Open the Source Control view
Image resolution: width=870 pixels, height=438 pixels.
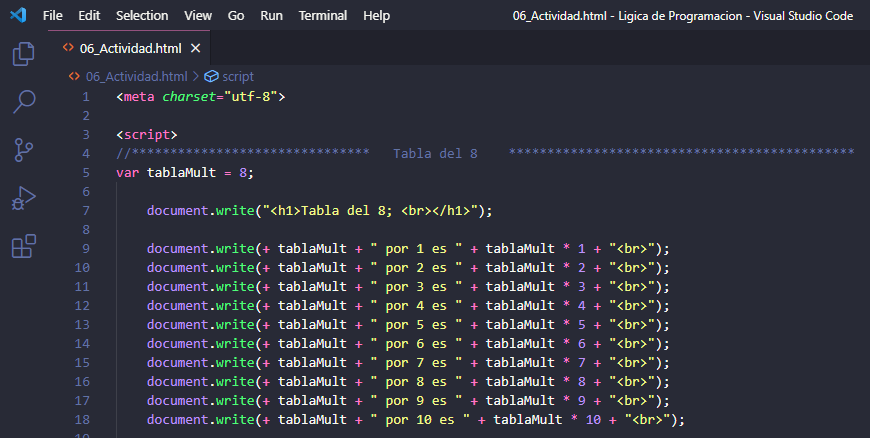pos(24,149)
